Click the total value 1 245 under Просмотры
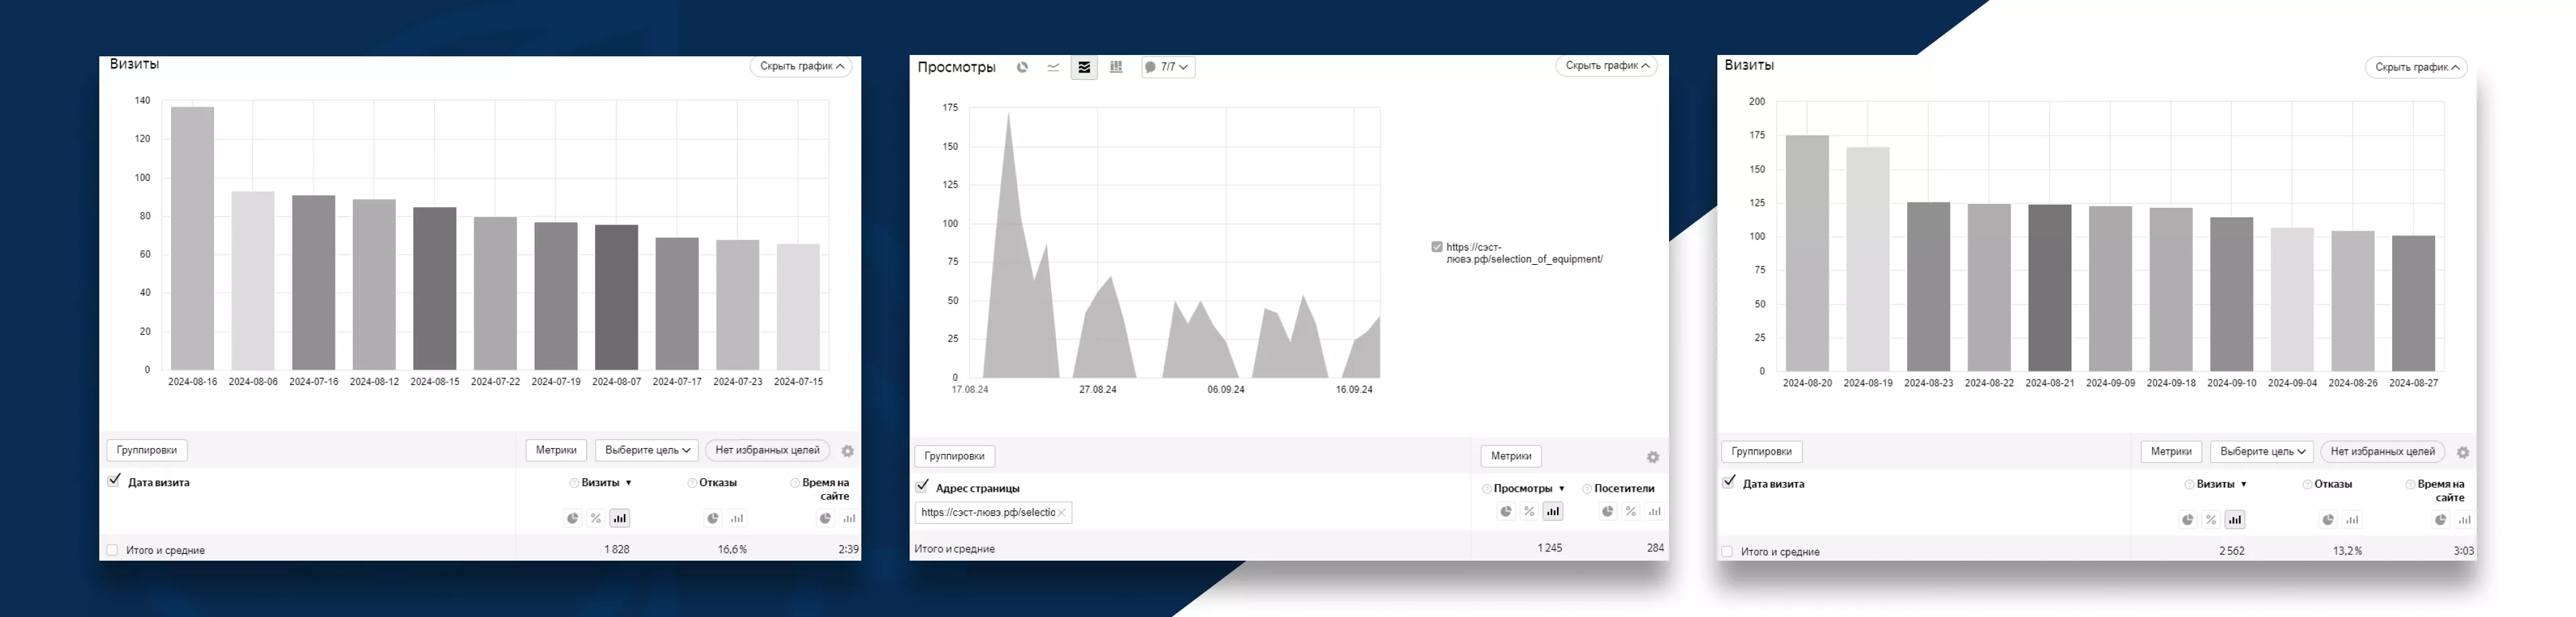The image size is (2576, 617). pyautogui.click(x=1550, y=548)
